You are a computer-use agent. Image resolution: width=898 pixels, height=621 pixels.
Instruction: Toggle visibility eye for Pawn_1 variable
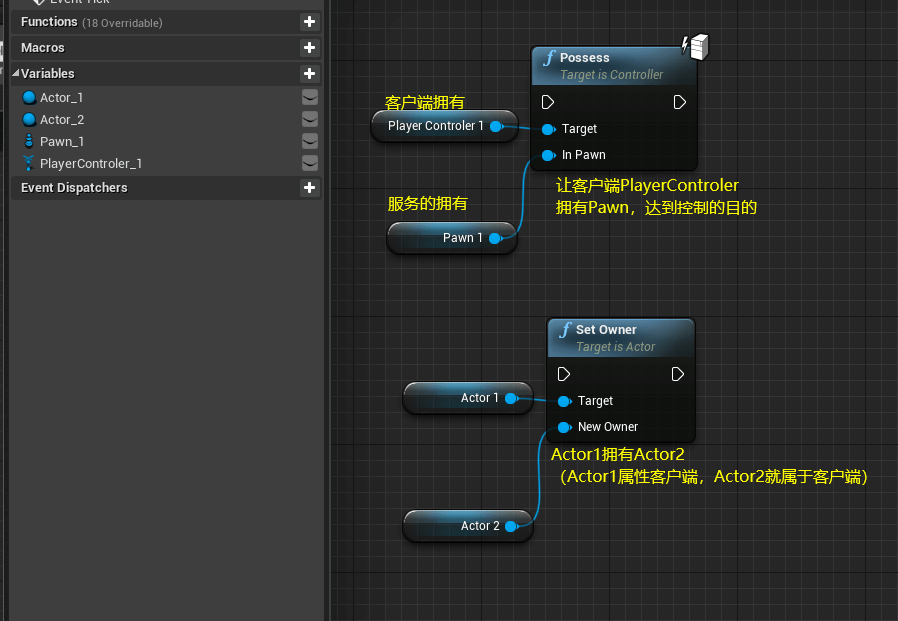tap(309, 141)
